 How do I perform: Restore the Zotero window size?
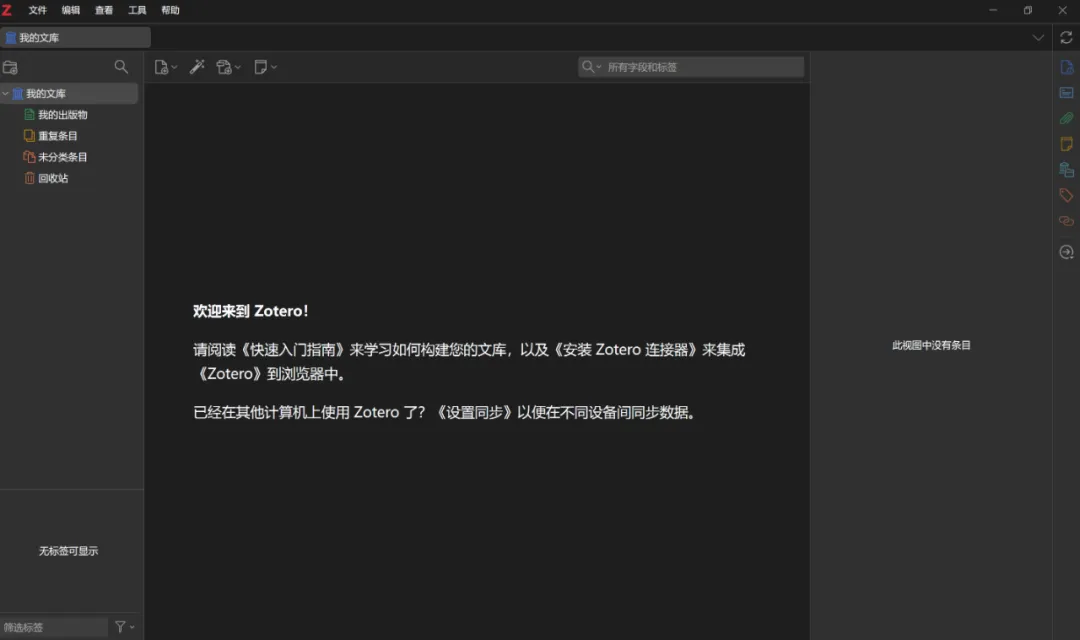point(1028,10)
